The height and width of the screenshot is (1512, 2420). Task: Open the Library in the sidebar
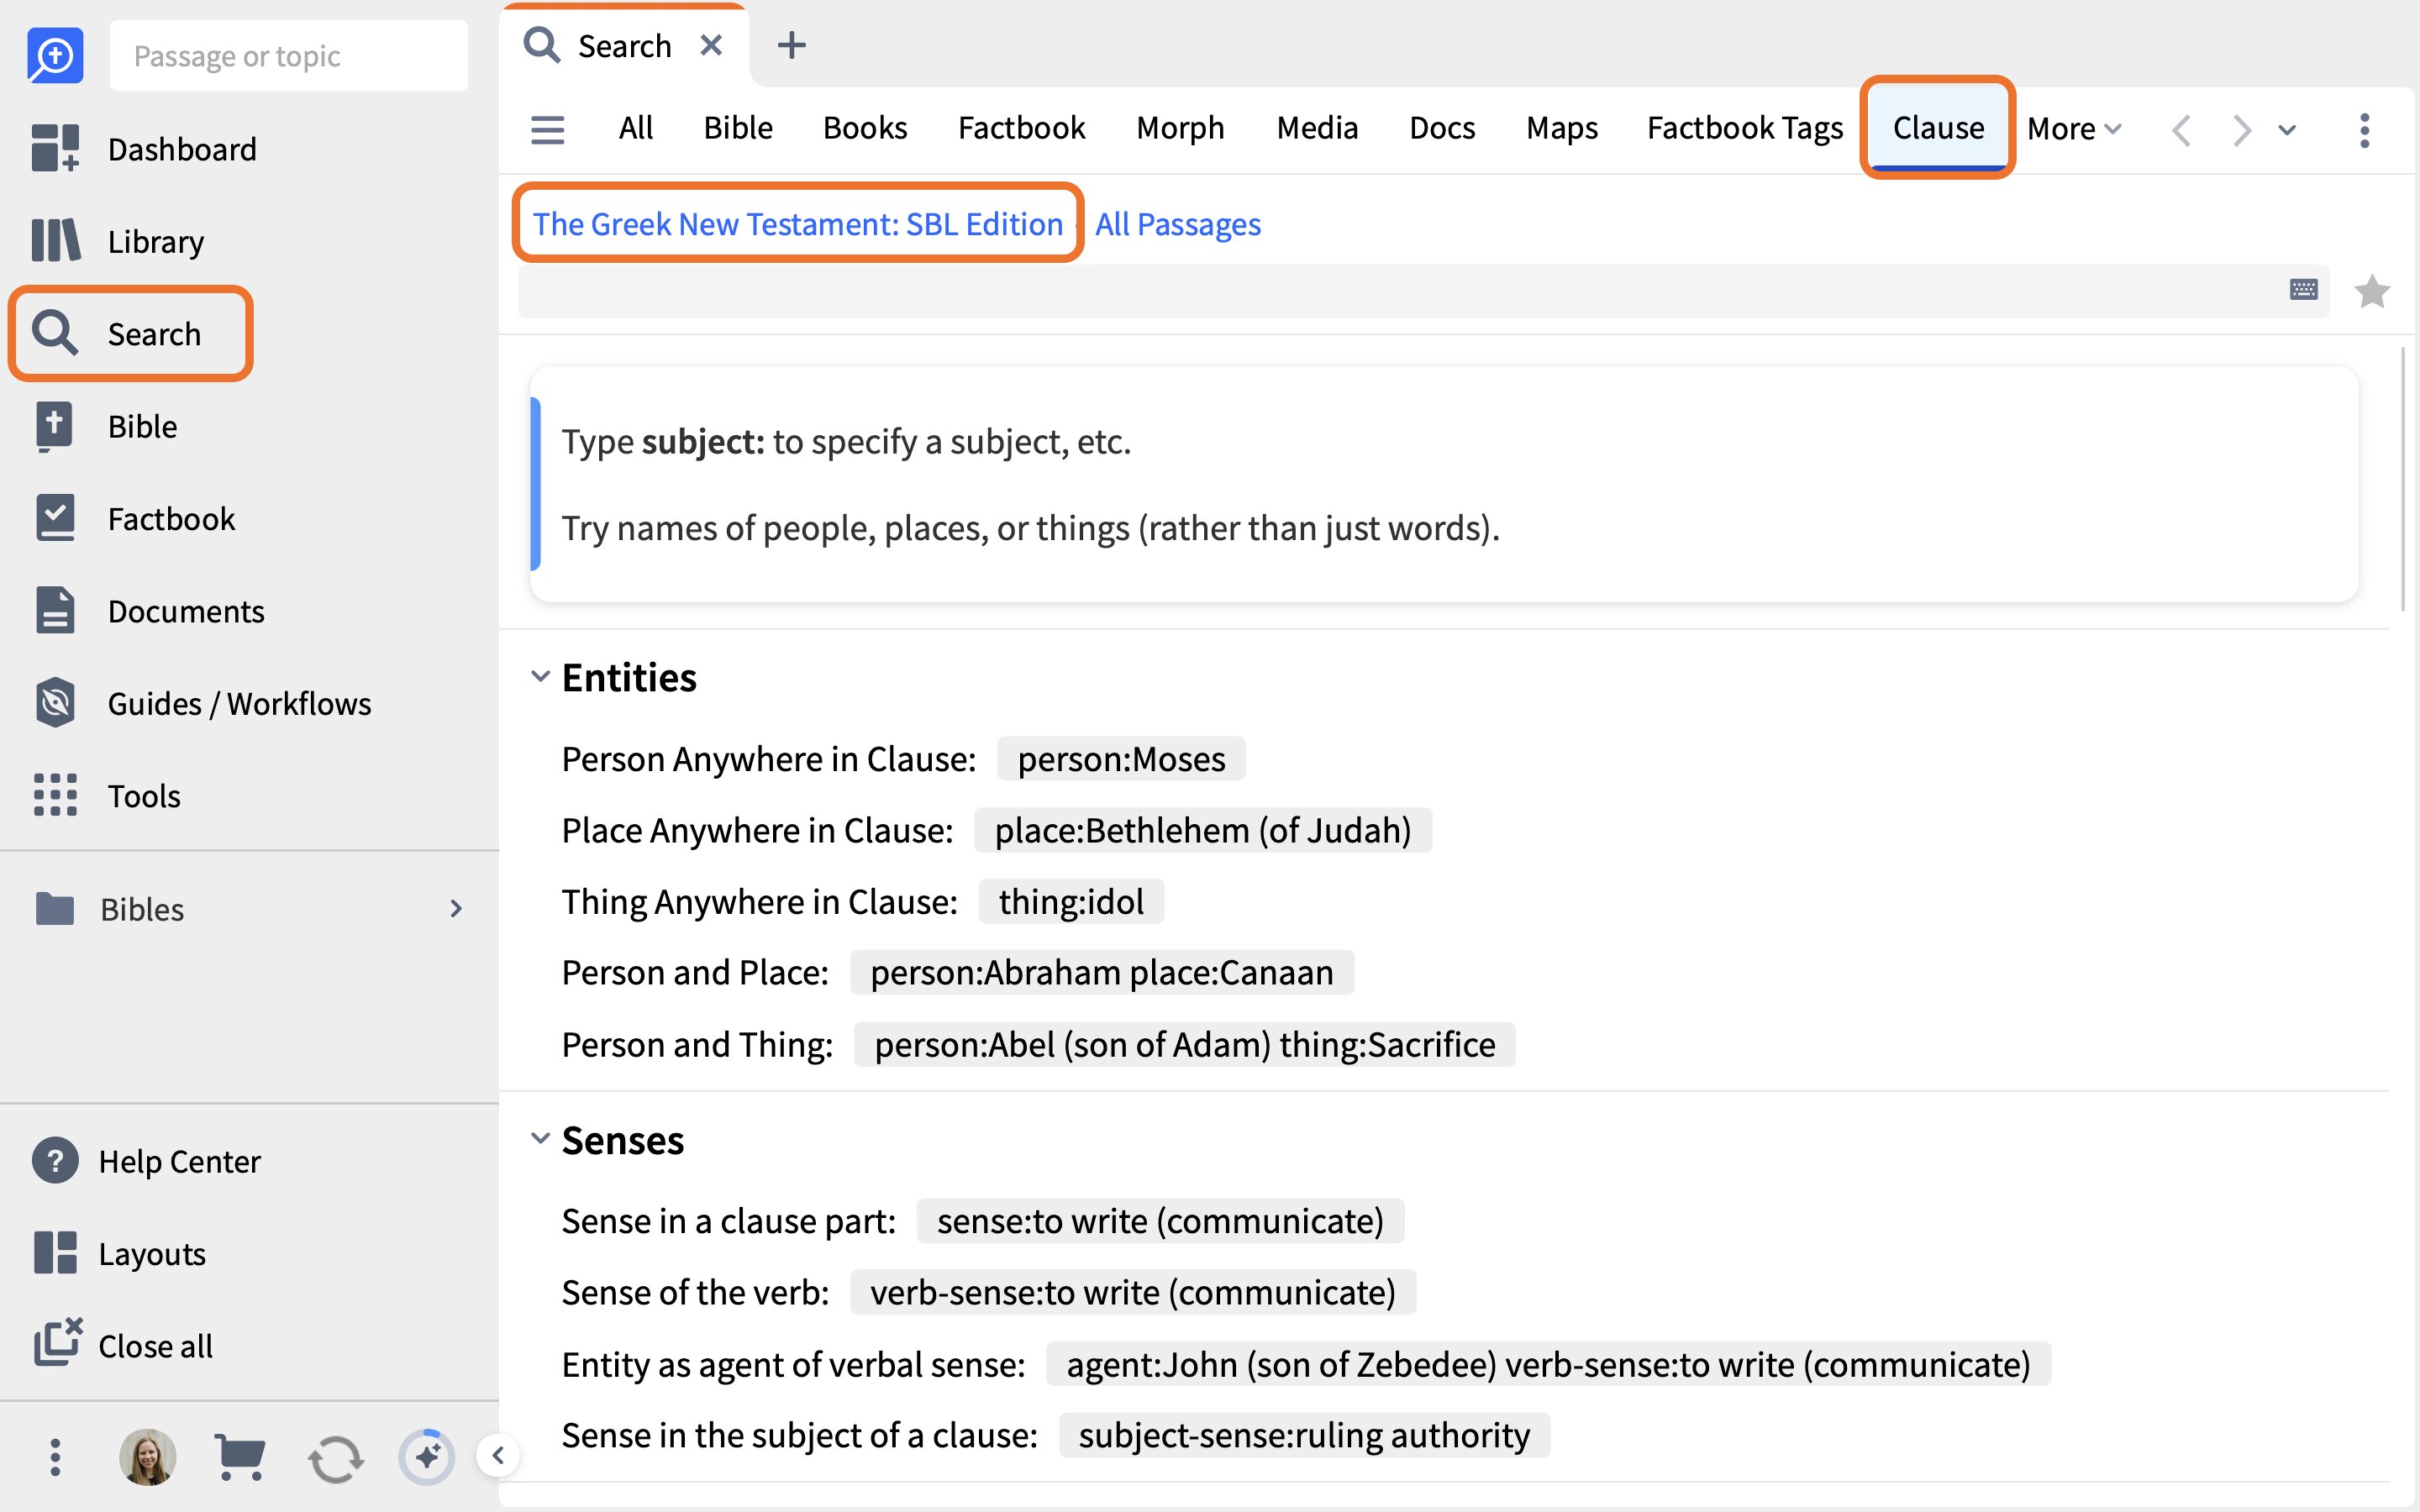click(118, 241)
